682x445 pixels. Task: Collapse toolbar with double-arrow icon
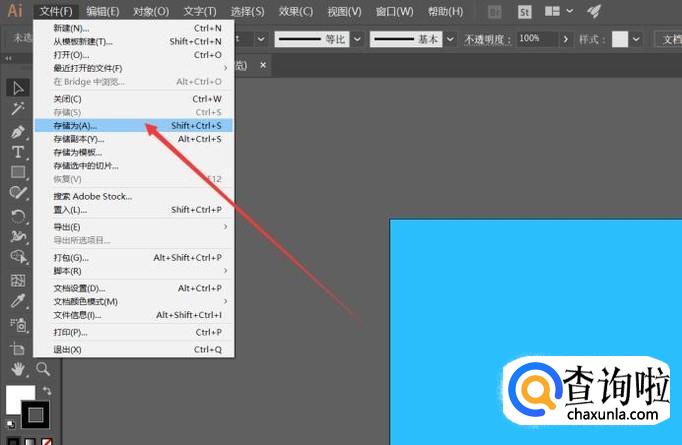[x=8, y=58]
